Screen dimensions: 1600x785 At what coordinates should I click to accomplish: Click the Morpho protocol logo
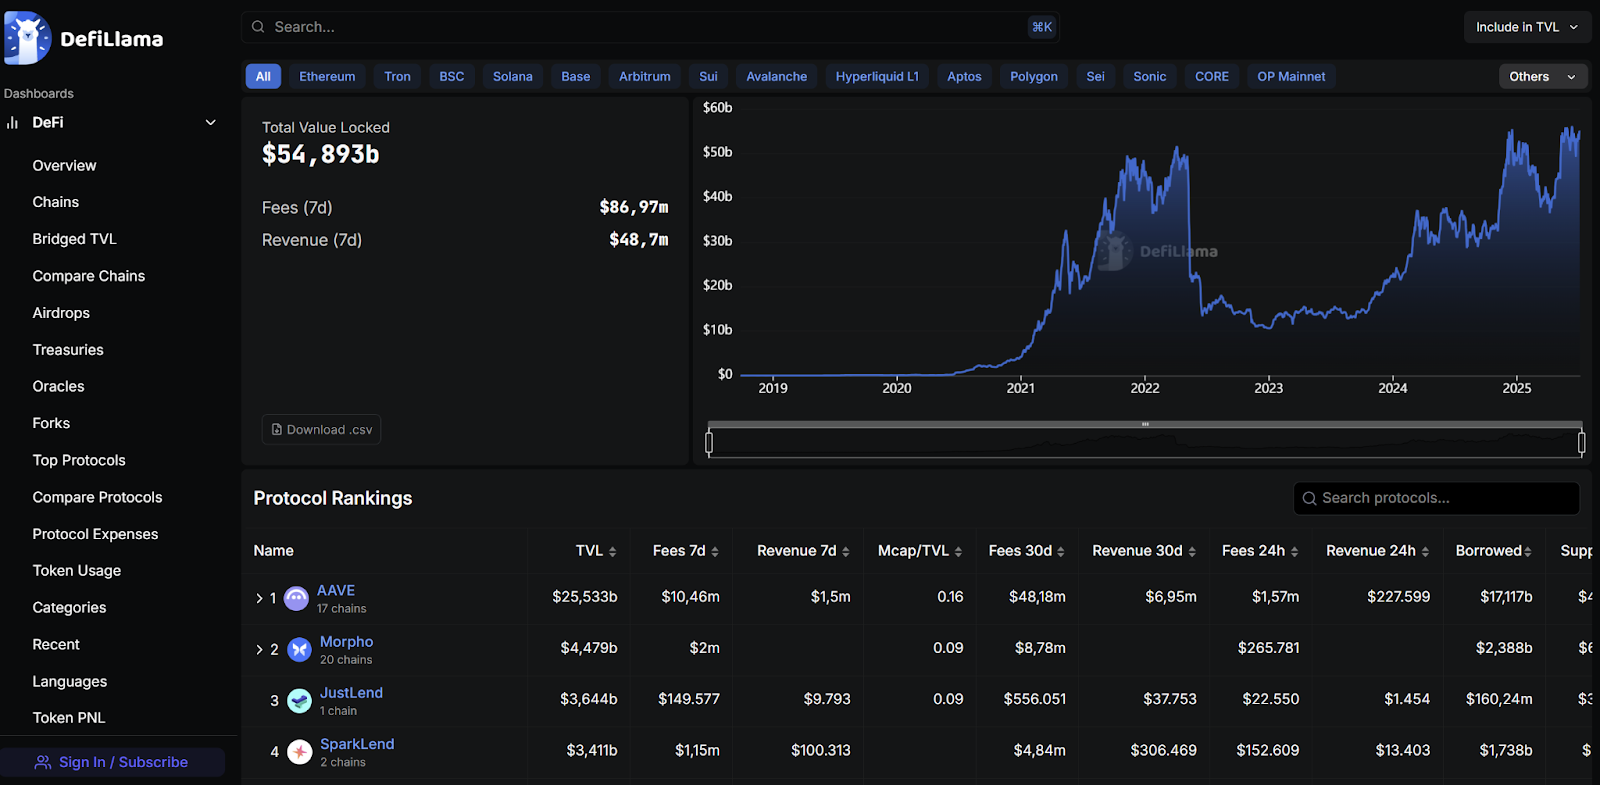tap(299, 650)
